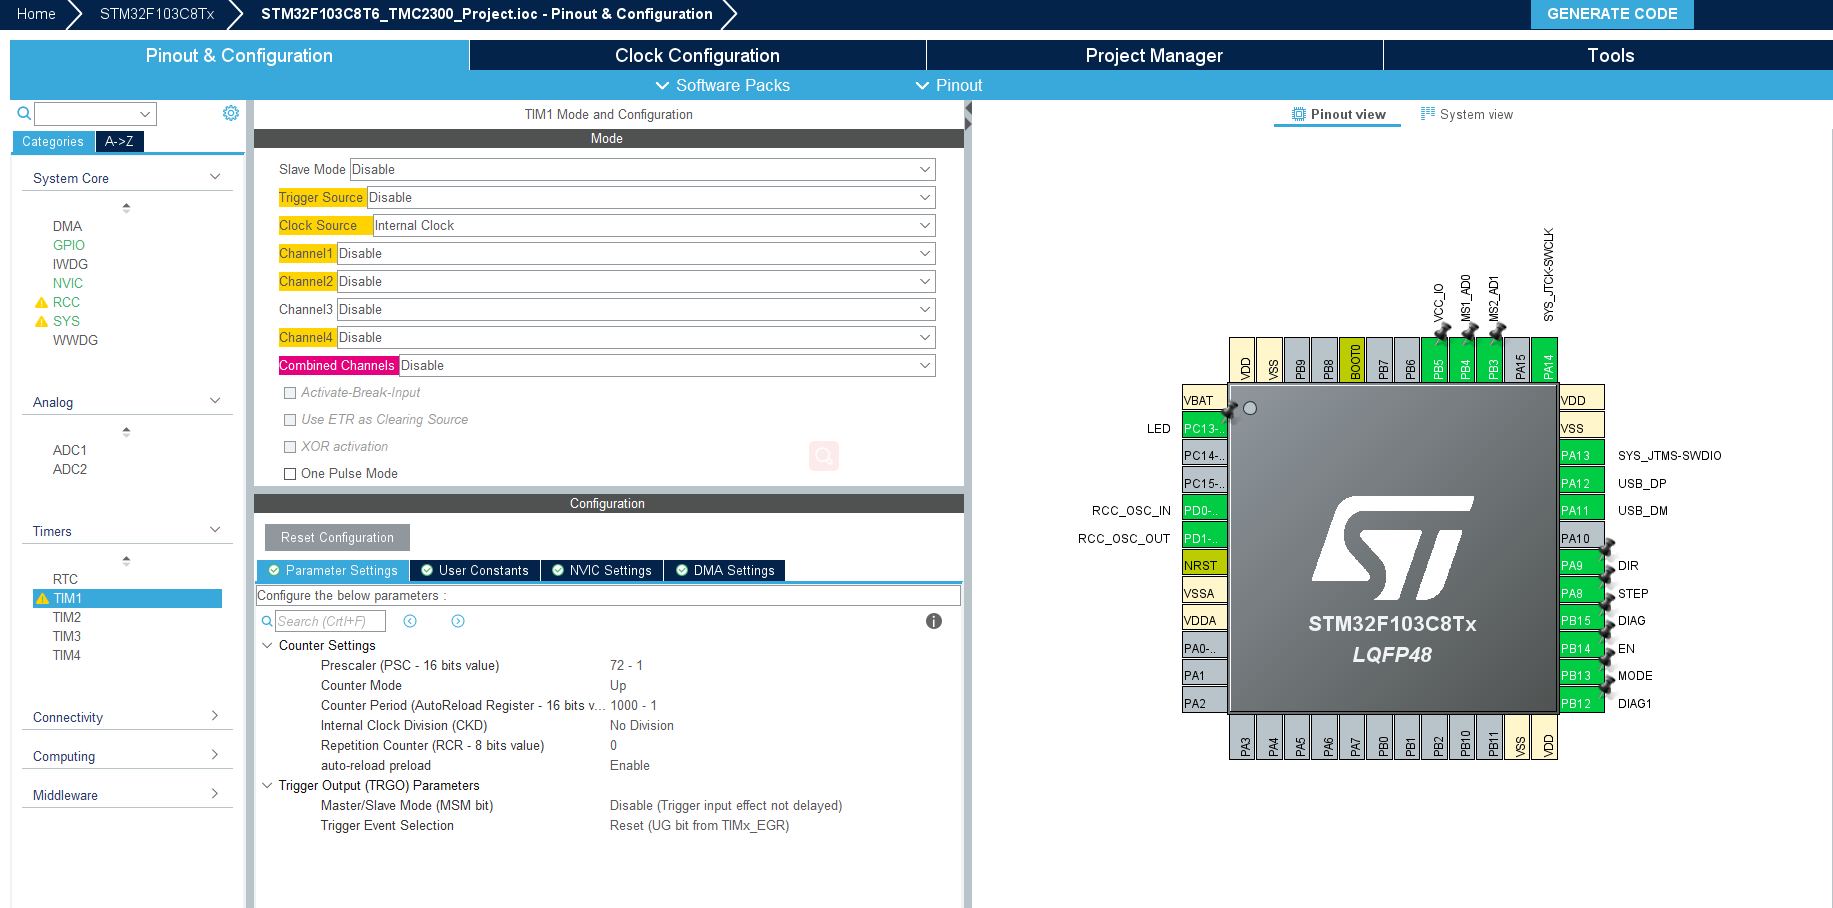Open categories settings gear icon
This screenshot has height=908, width=1833.
[x=231, y=113]
